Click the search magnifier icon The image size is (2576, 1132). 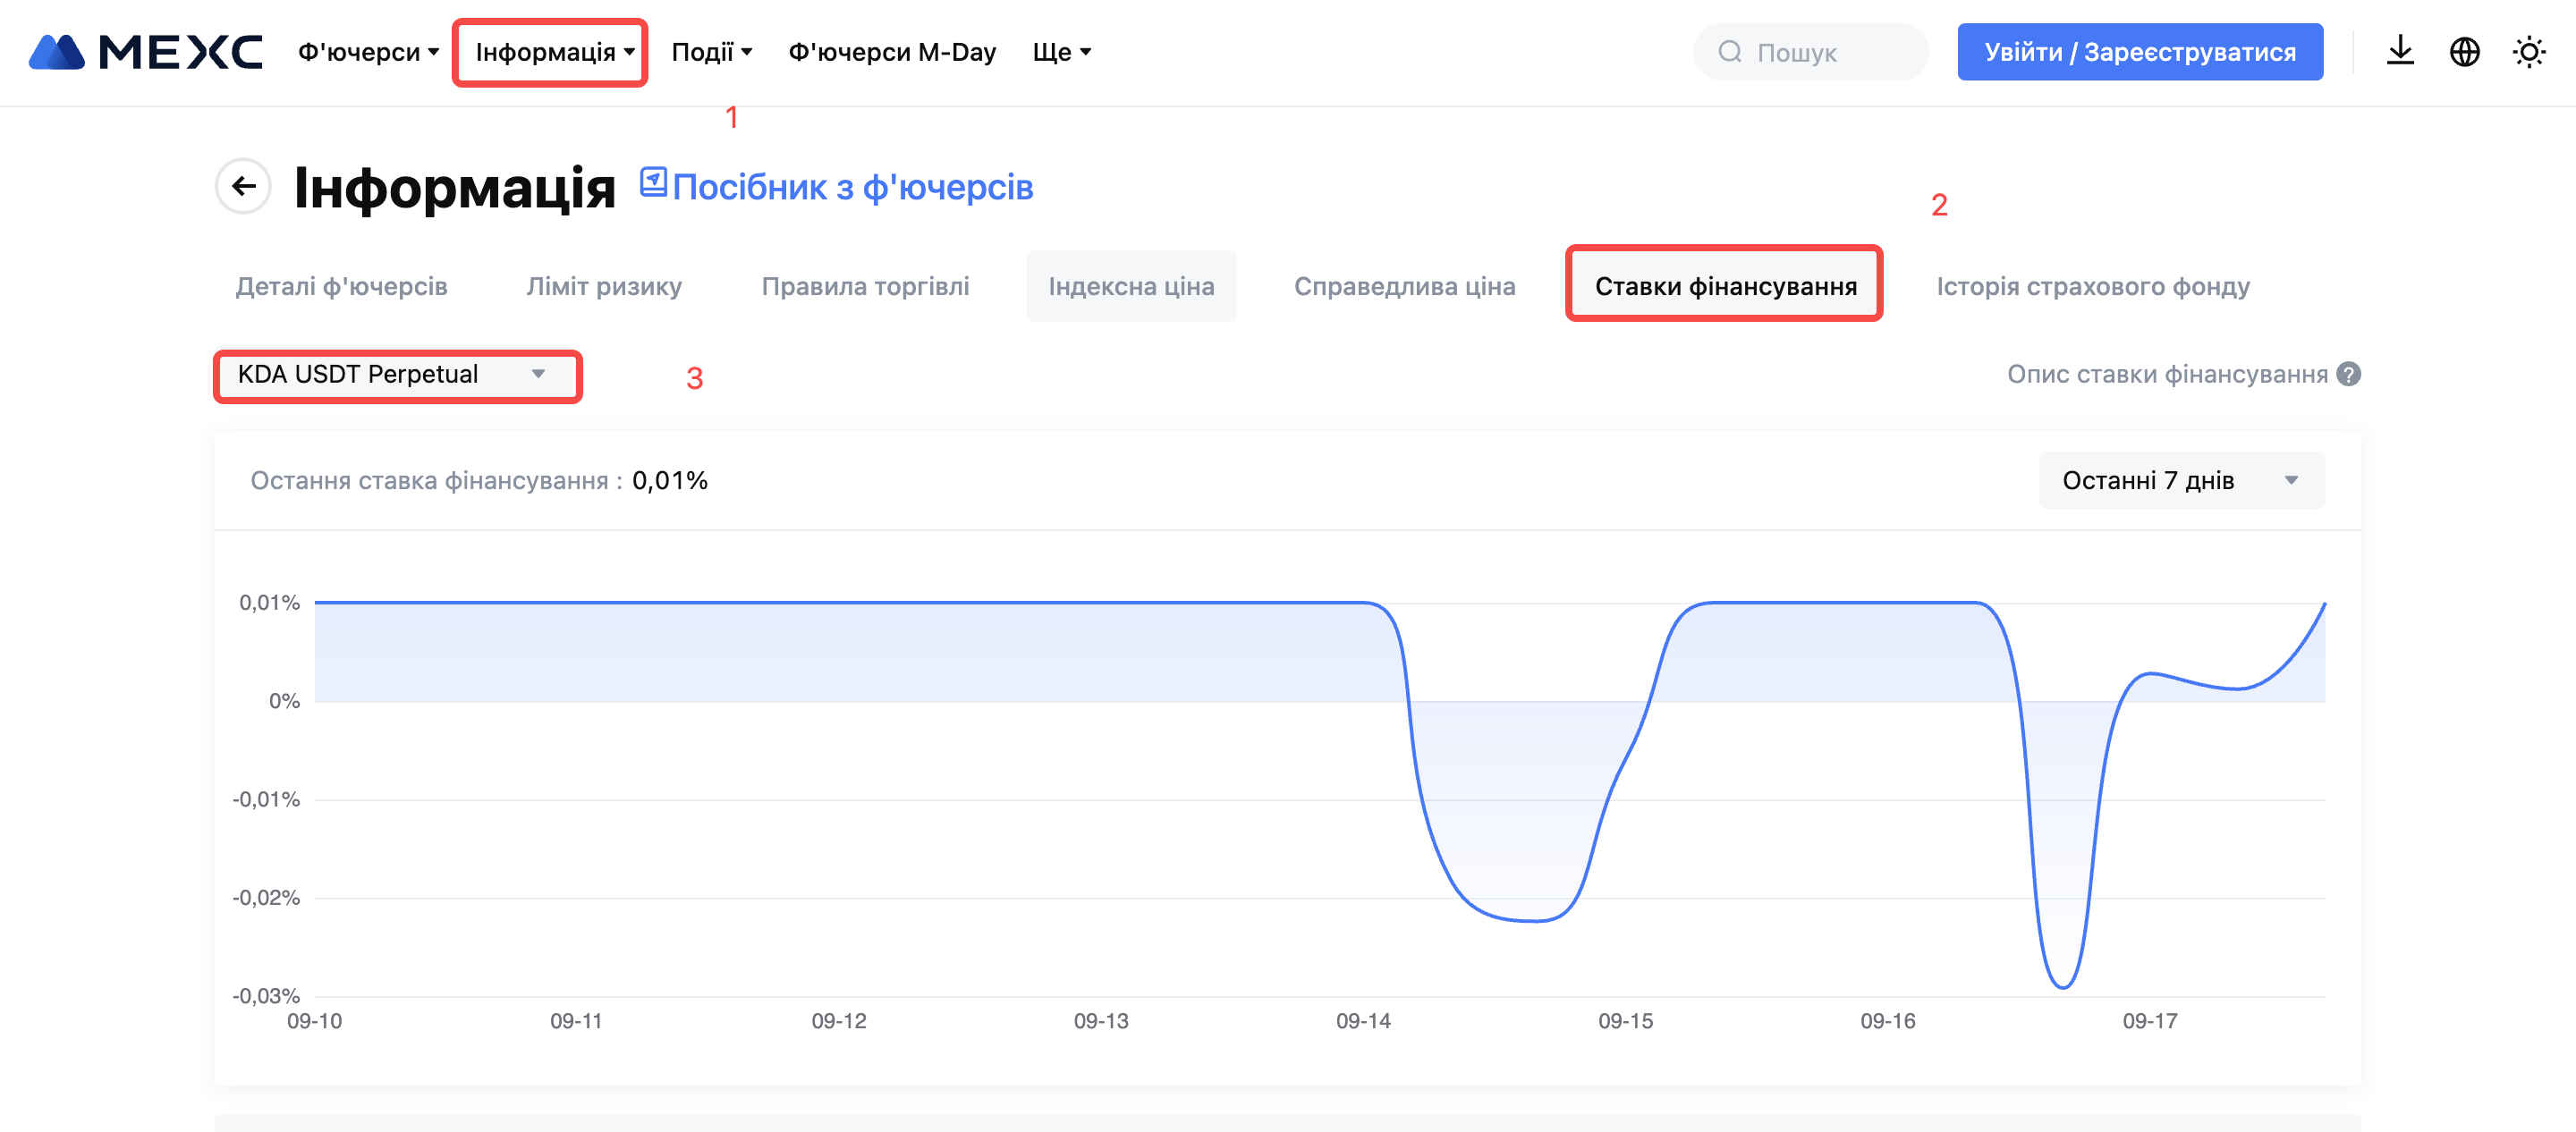coord(1729,52)
